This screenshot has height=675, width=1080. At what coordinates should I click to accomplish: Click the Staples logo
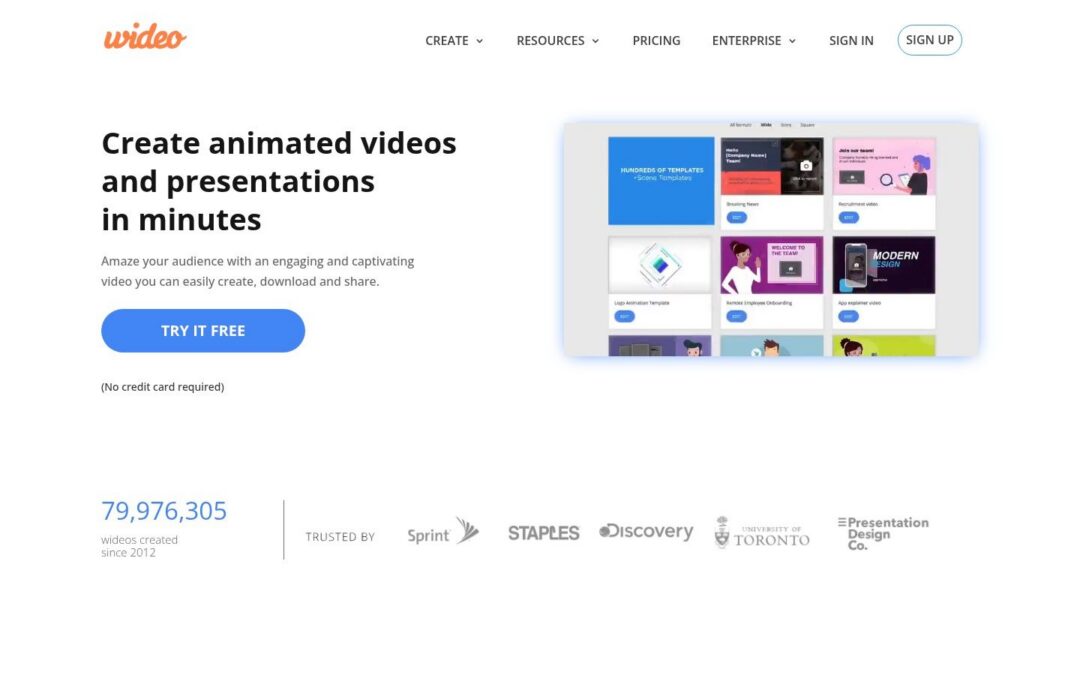point(543,532)
